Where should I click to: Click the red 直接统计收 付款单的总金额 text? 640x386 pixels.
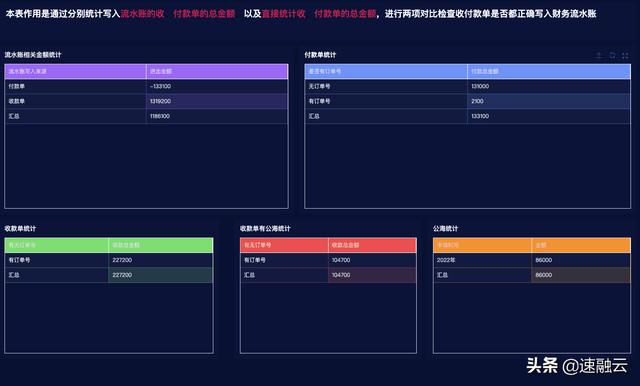coord(319,14)
